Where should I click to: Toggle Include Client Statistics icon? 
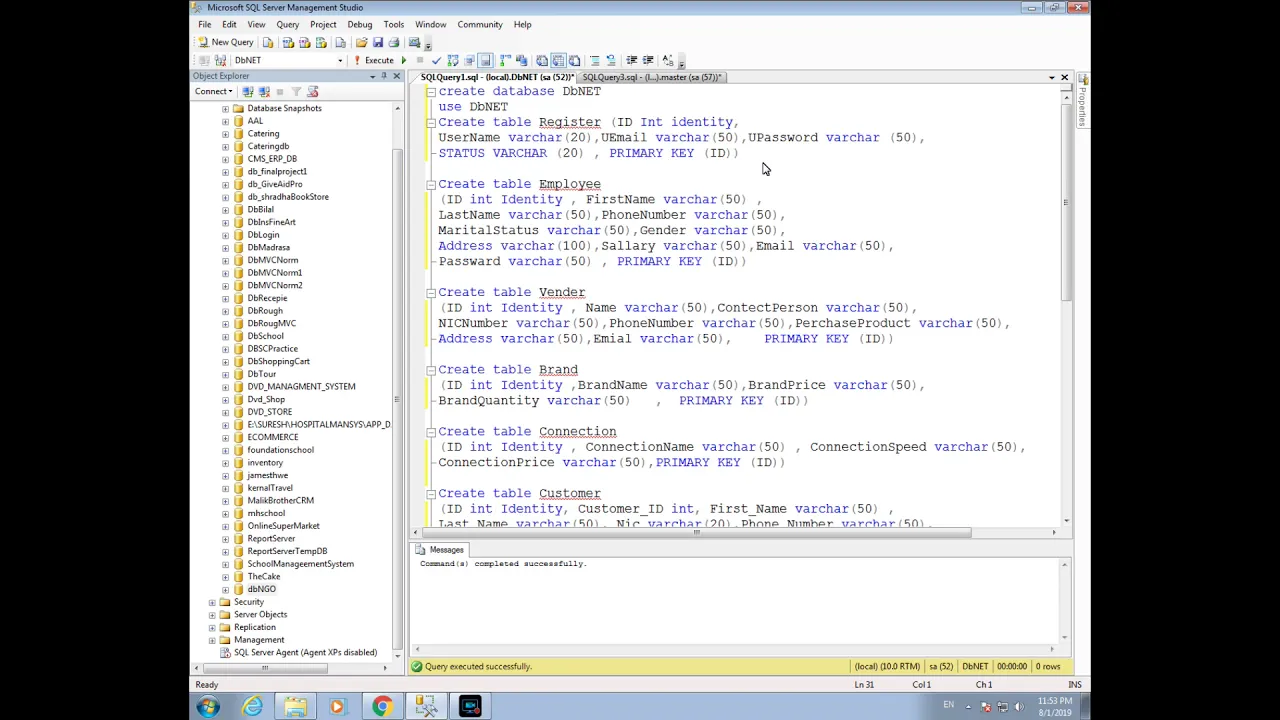point(520,60)
